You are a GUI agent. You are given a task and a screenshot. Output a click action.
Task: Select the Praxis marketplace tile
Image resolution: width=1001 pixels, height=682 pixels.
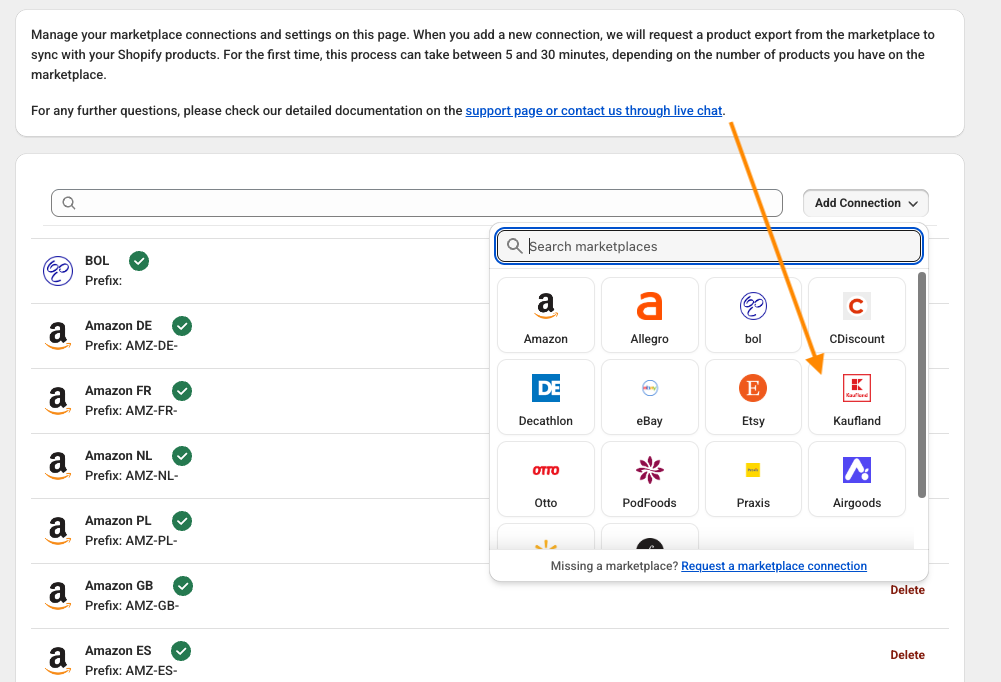tap(753, 479)
